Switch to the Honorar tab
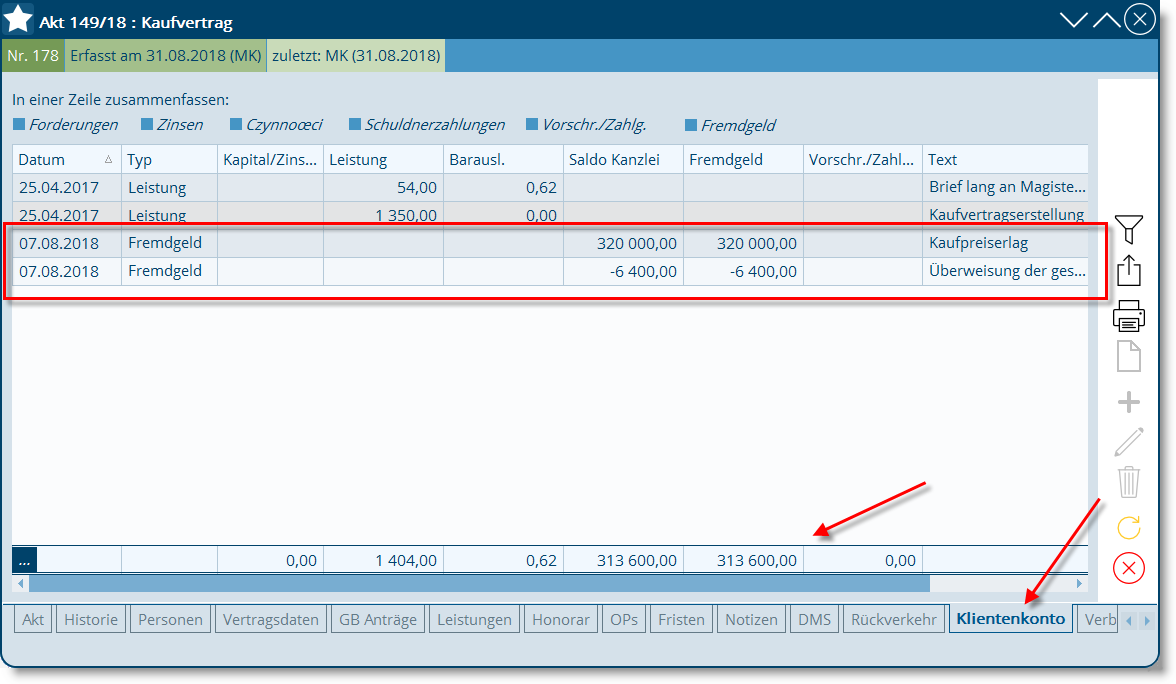The image size is (1176, 684). tap(561, 620)
